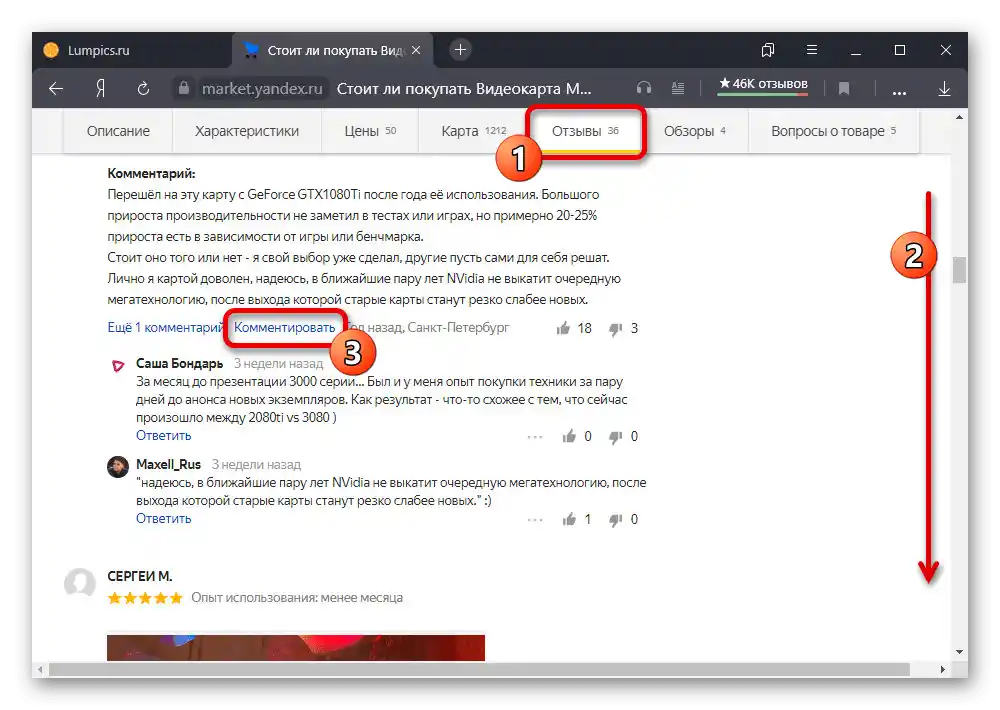Open the Вопросы о товаре tab

click(833, 131)
